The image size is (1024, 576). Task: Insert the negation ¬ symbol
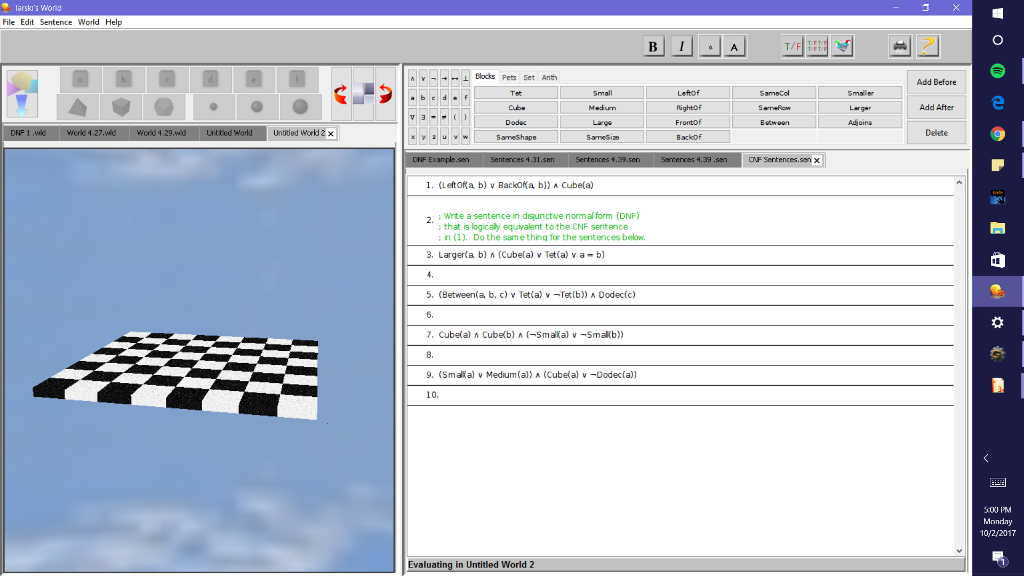tap(434, 78)
